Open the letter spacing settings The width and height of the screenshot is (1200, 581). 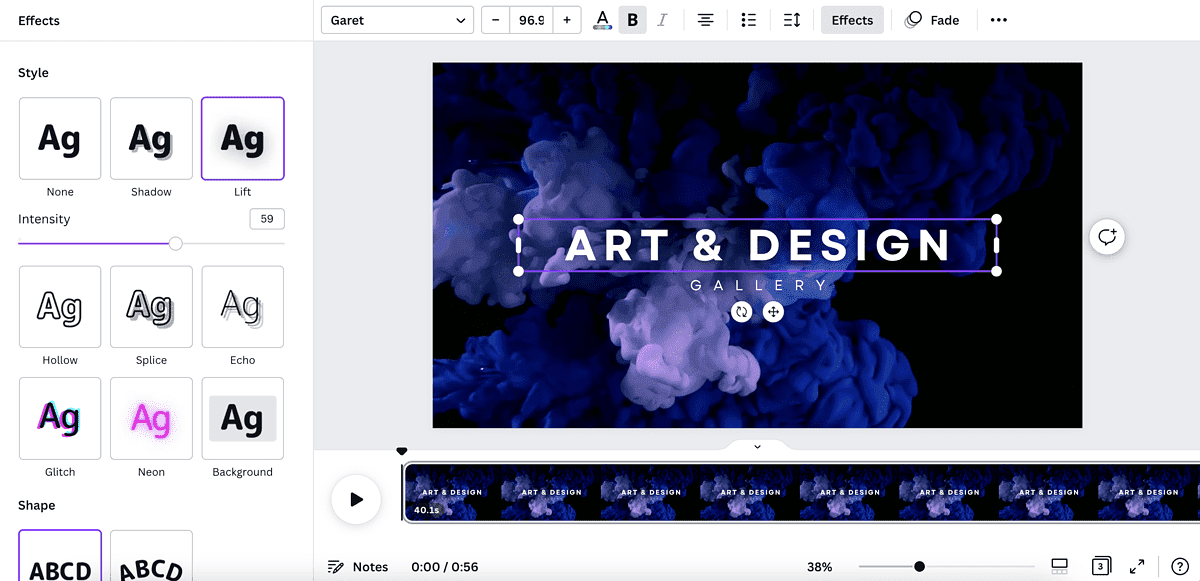pyautogui.click(x=791, y=19)
